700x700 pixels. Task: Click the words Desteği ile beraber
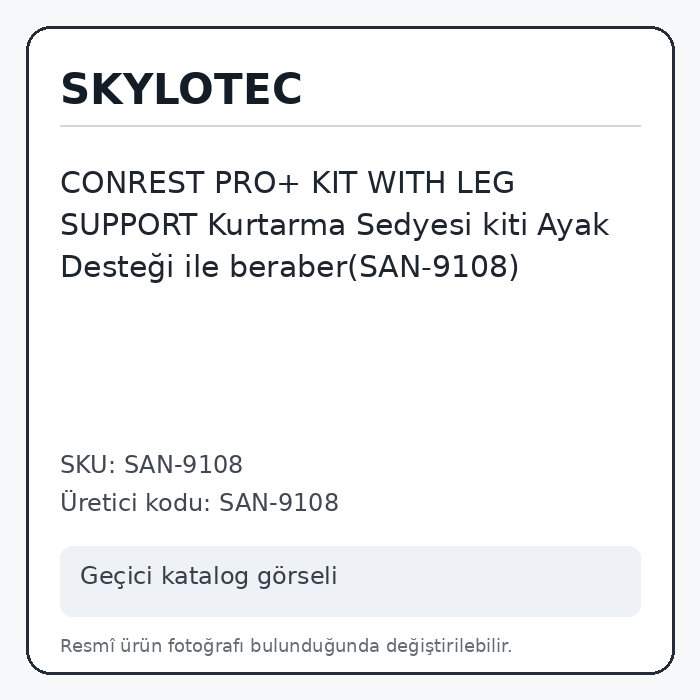click(204, 267)
